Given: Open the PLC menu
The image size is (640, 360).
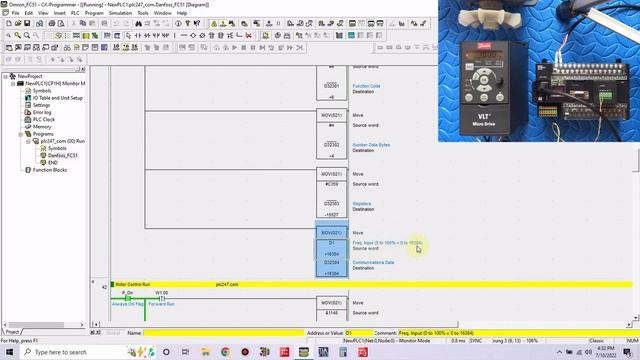Looking at the screenshot, I should coord(75,13).
